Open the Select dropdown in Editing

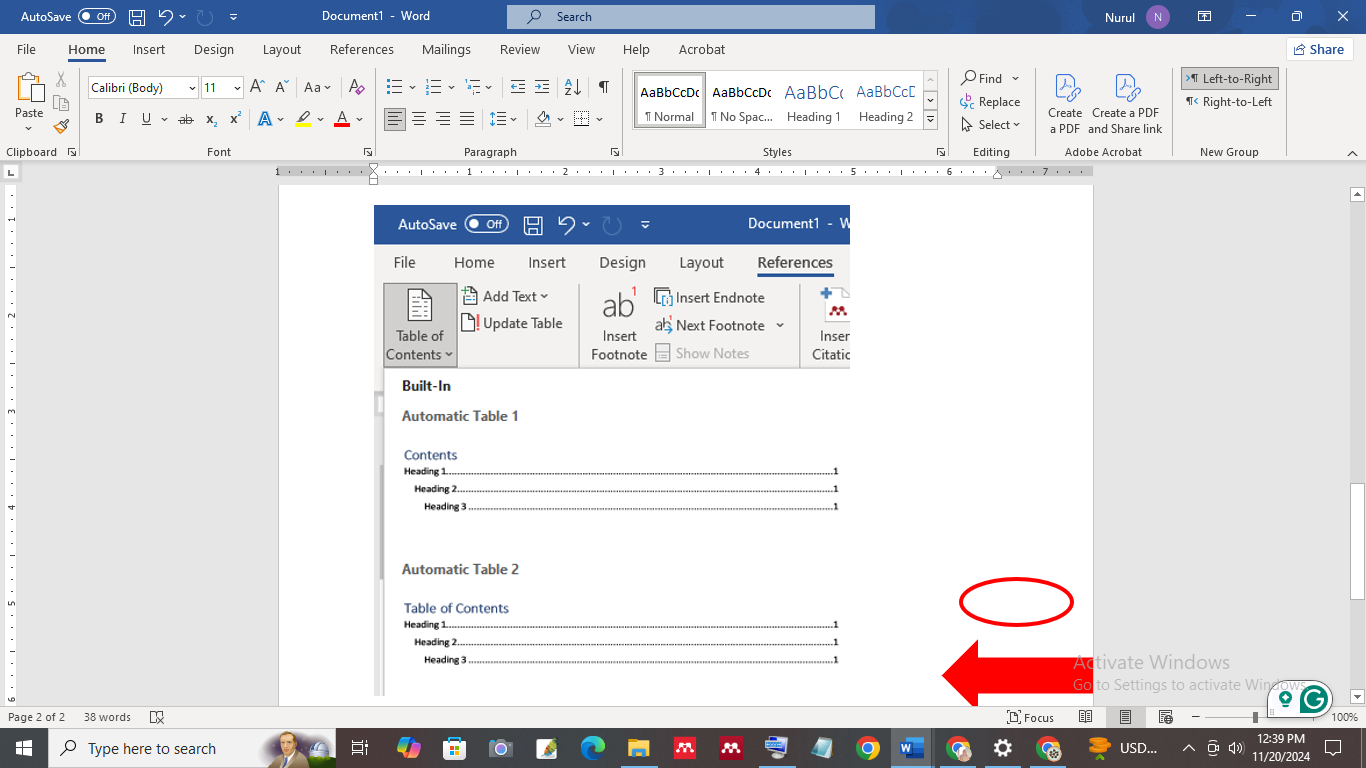(x=991, y=125)
